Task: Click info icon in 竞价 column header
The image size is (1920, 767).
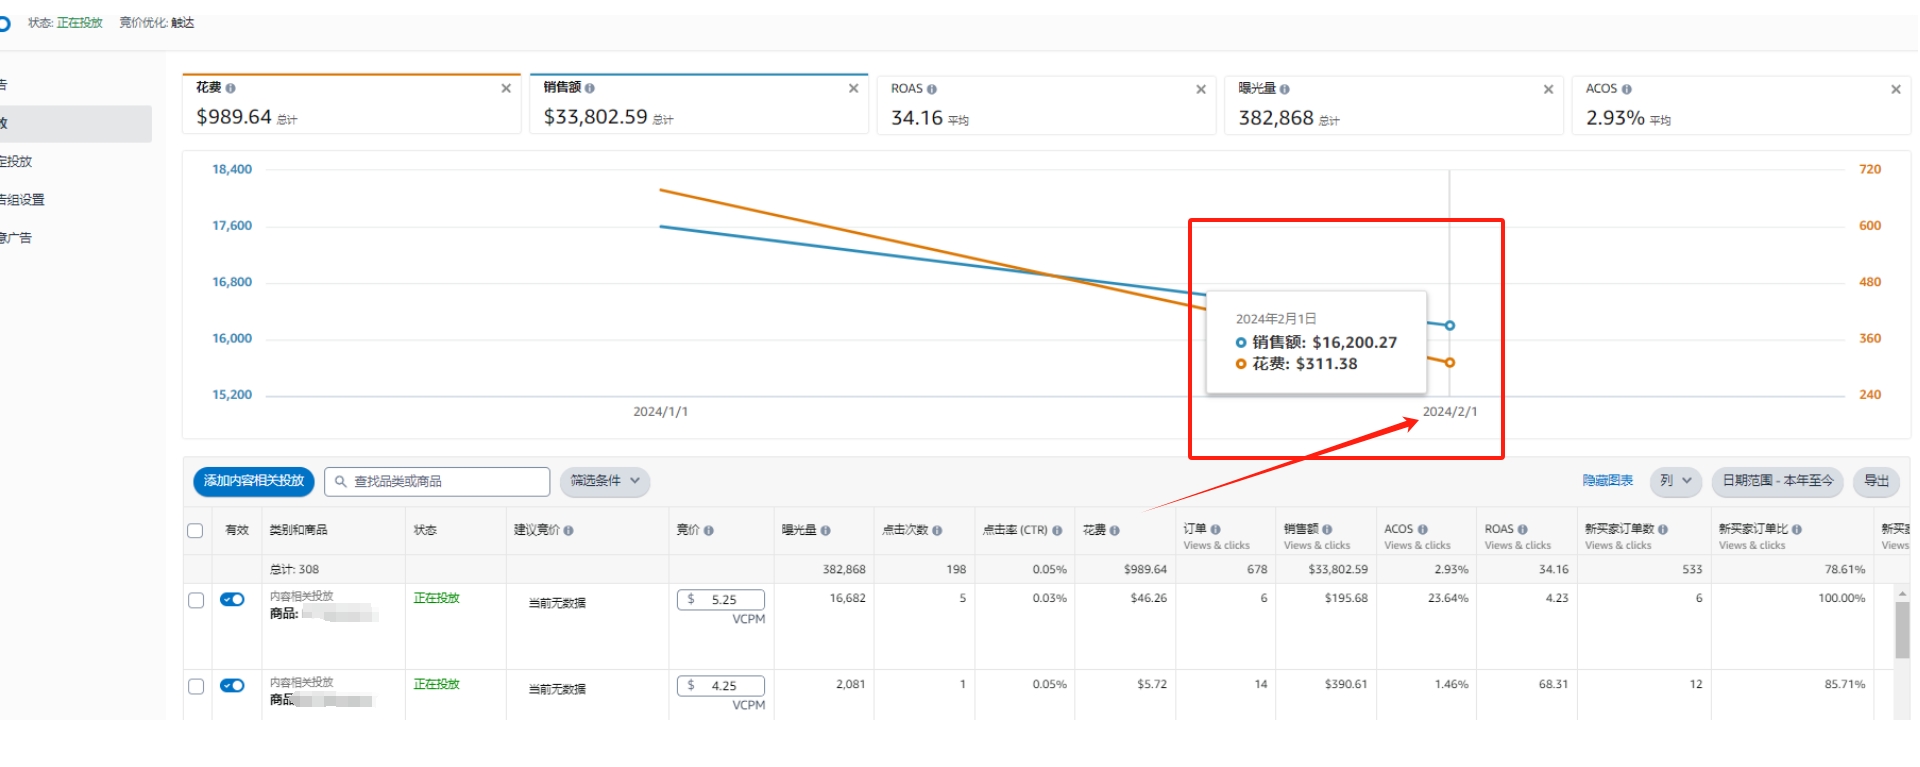Action: click(x=708, y=531)
